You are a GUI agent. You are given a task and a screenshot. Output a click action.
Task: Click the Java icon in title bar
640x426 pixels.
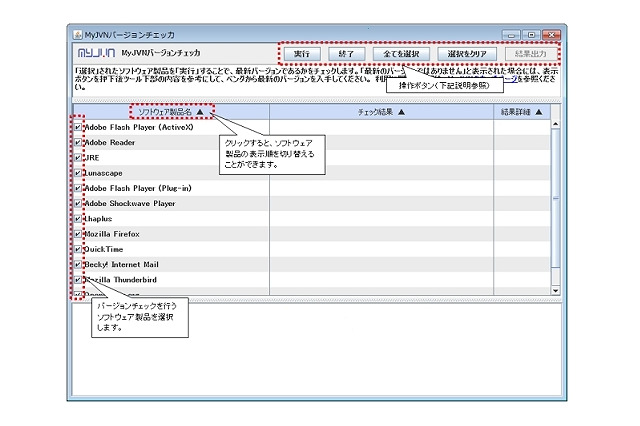tap(78, 35)
